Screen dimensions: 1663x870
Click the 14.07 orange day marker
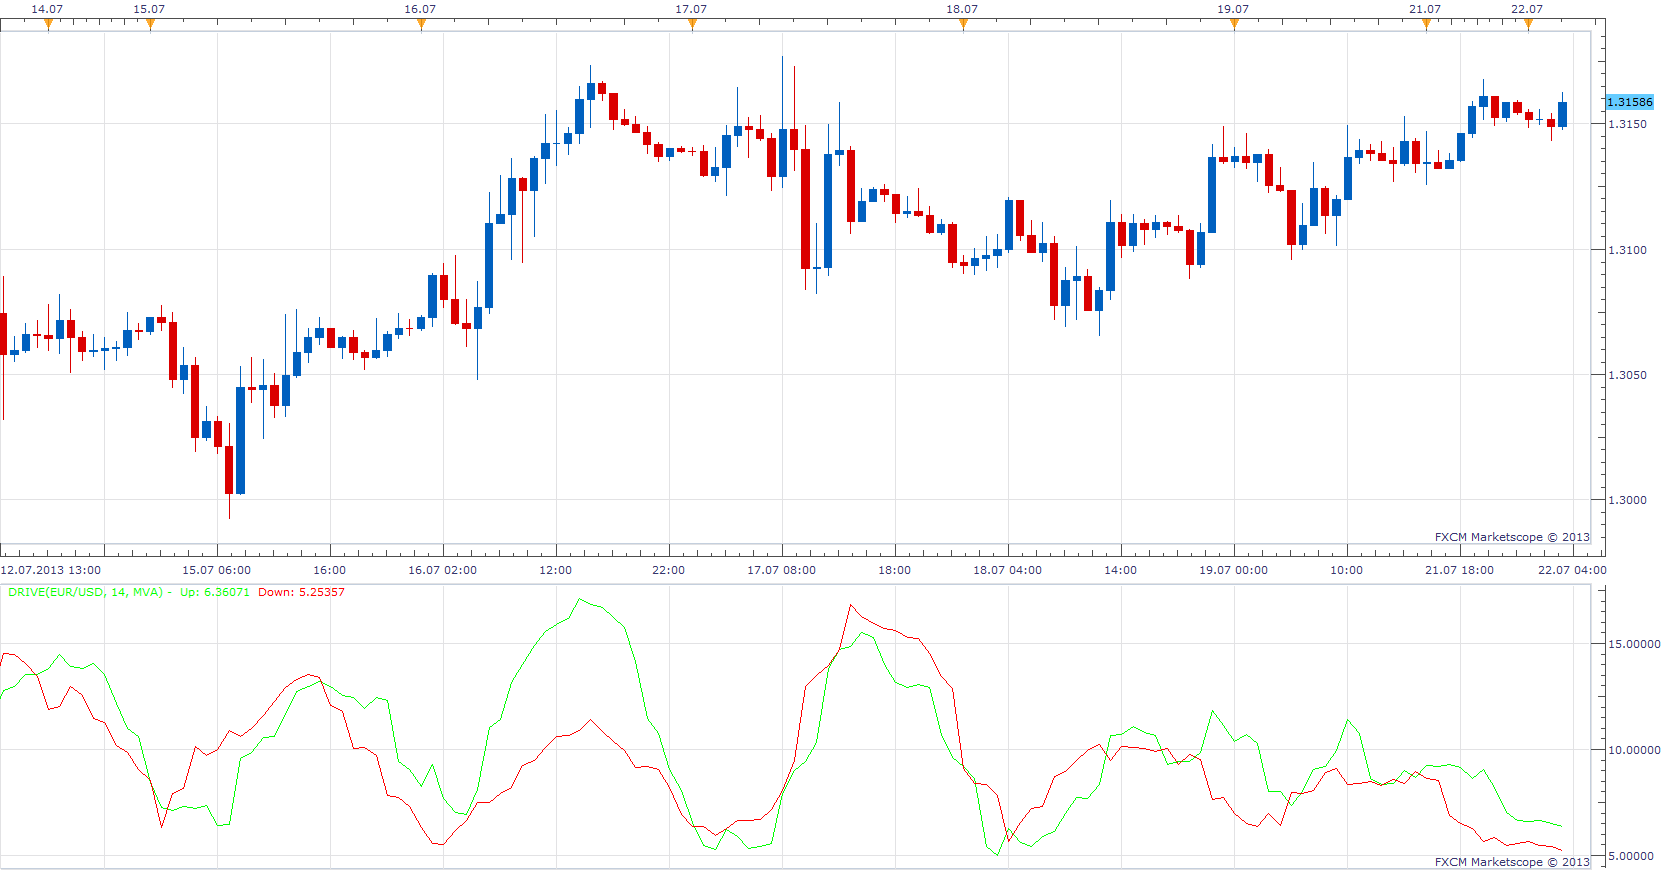(48, 24)
